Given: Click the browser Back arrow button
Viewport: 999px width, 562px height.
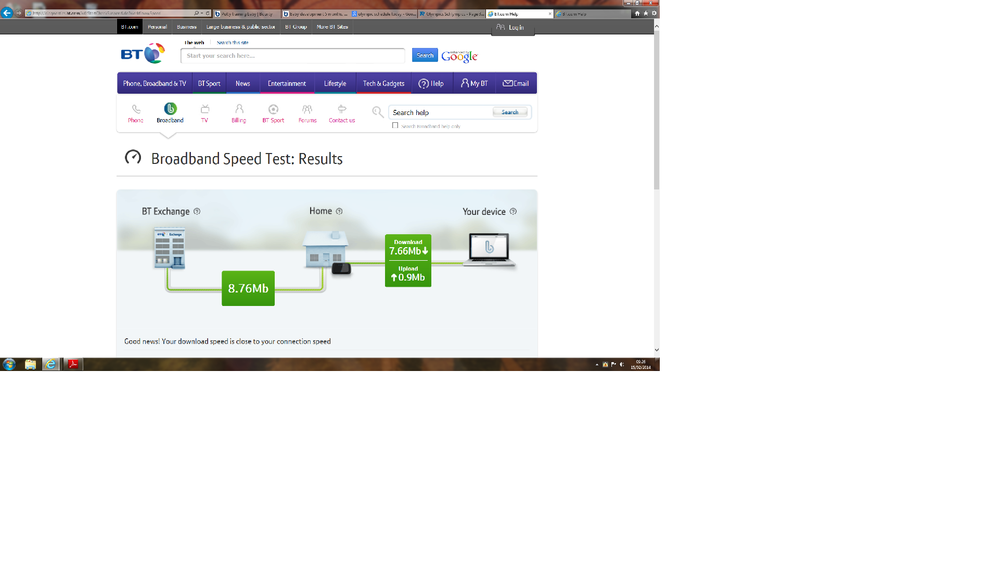Looking at the screenshot, I should (x=7, y=13).
